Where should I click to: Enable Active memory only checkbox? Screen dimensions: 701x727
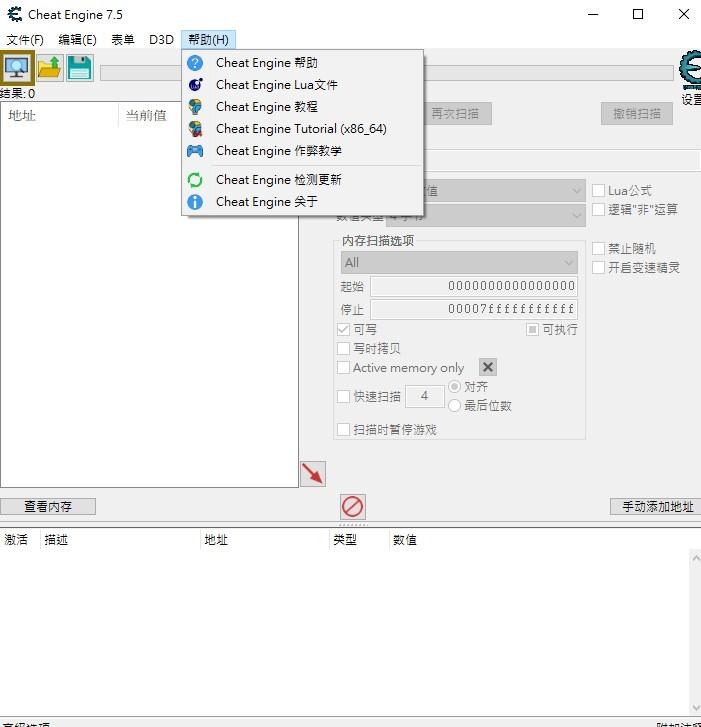pyautogui.click(x=344, y=368)
